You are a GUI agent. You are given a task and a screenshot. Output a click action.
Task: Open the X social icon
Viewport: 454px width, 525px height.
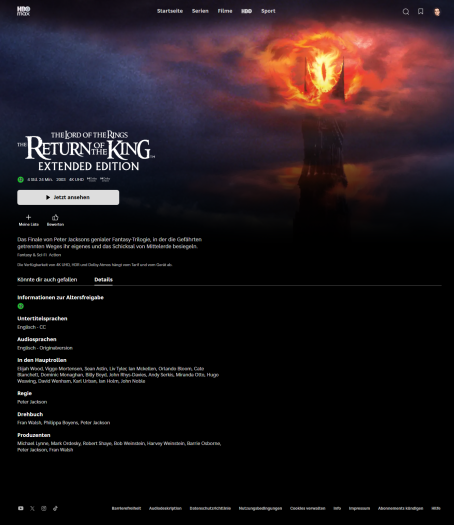32,508
